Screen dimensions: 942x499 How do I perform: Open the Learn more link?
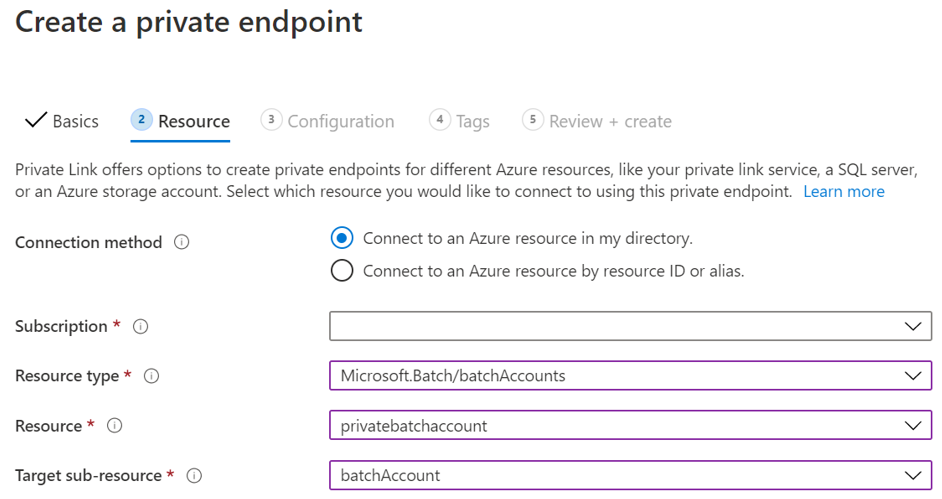pyautogui.click(x=844, y=191)
